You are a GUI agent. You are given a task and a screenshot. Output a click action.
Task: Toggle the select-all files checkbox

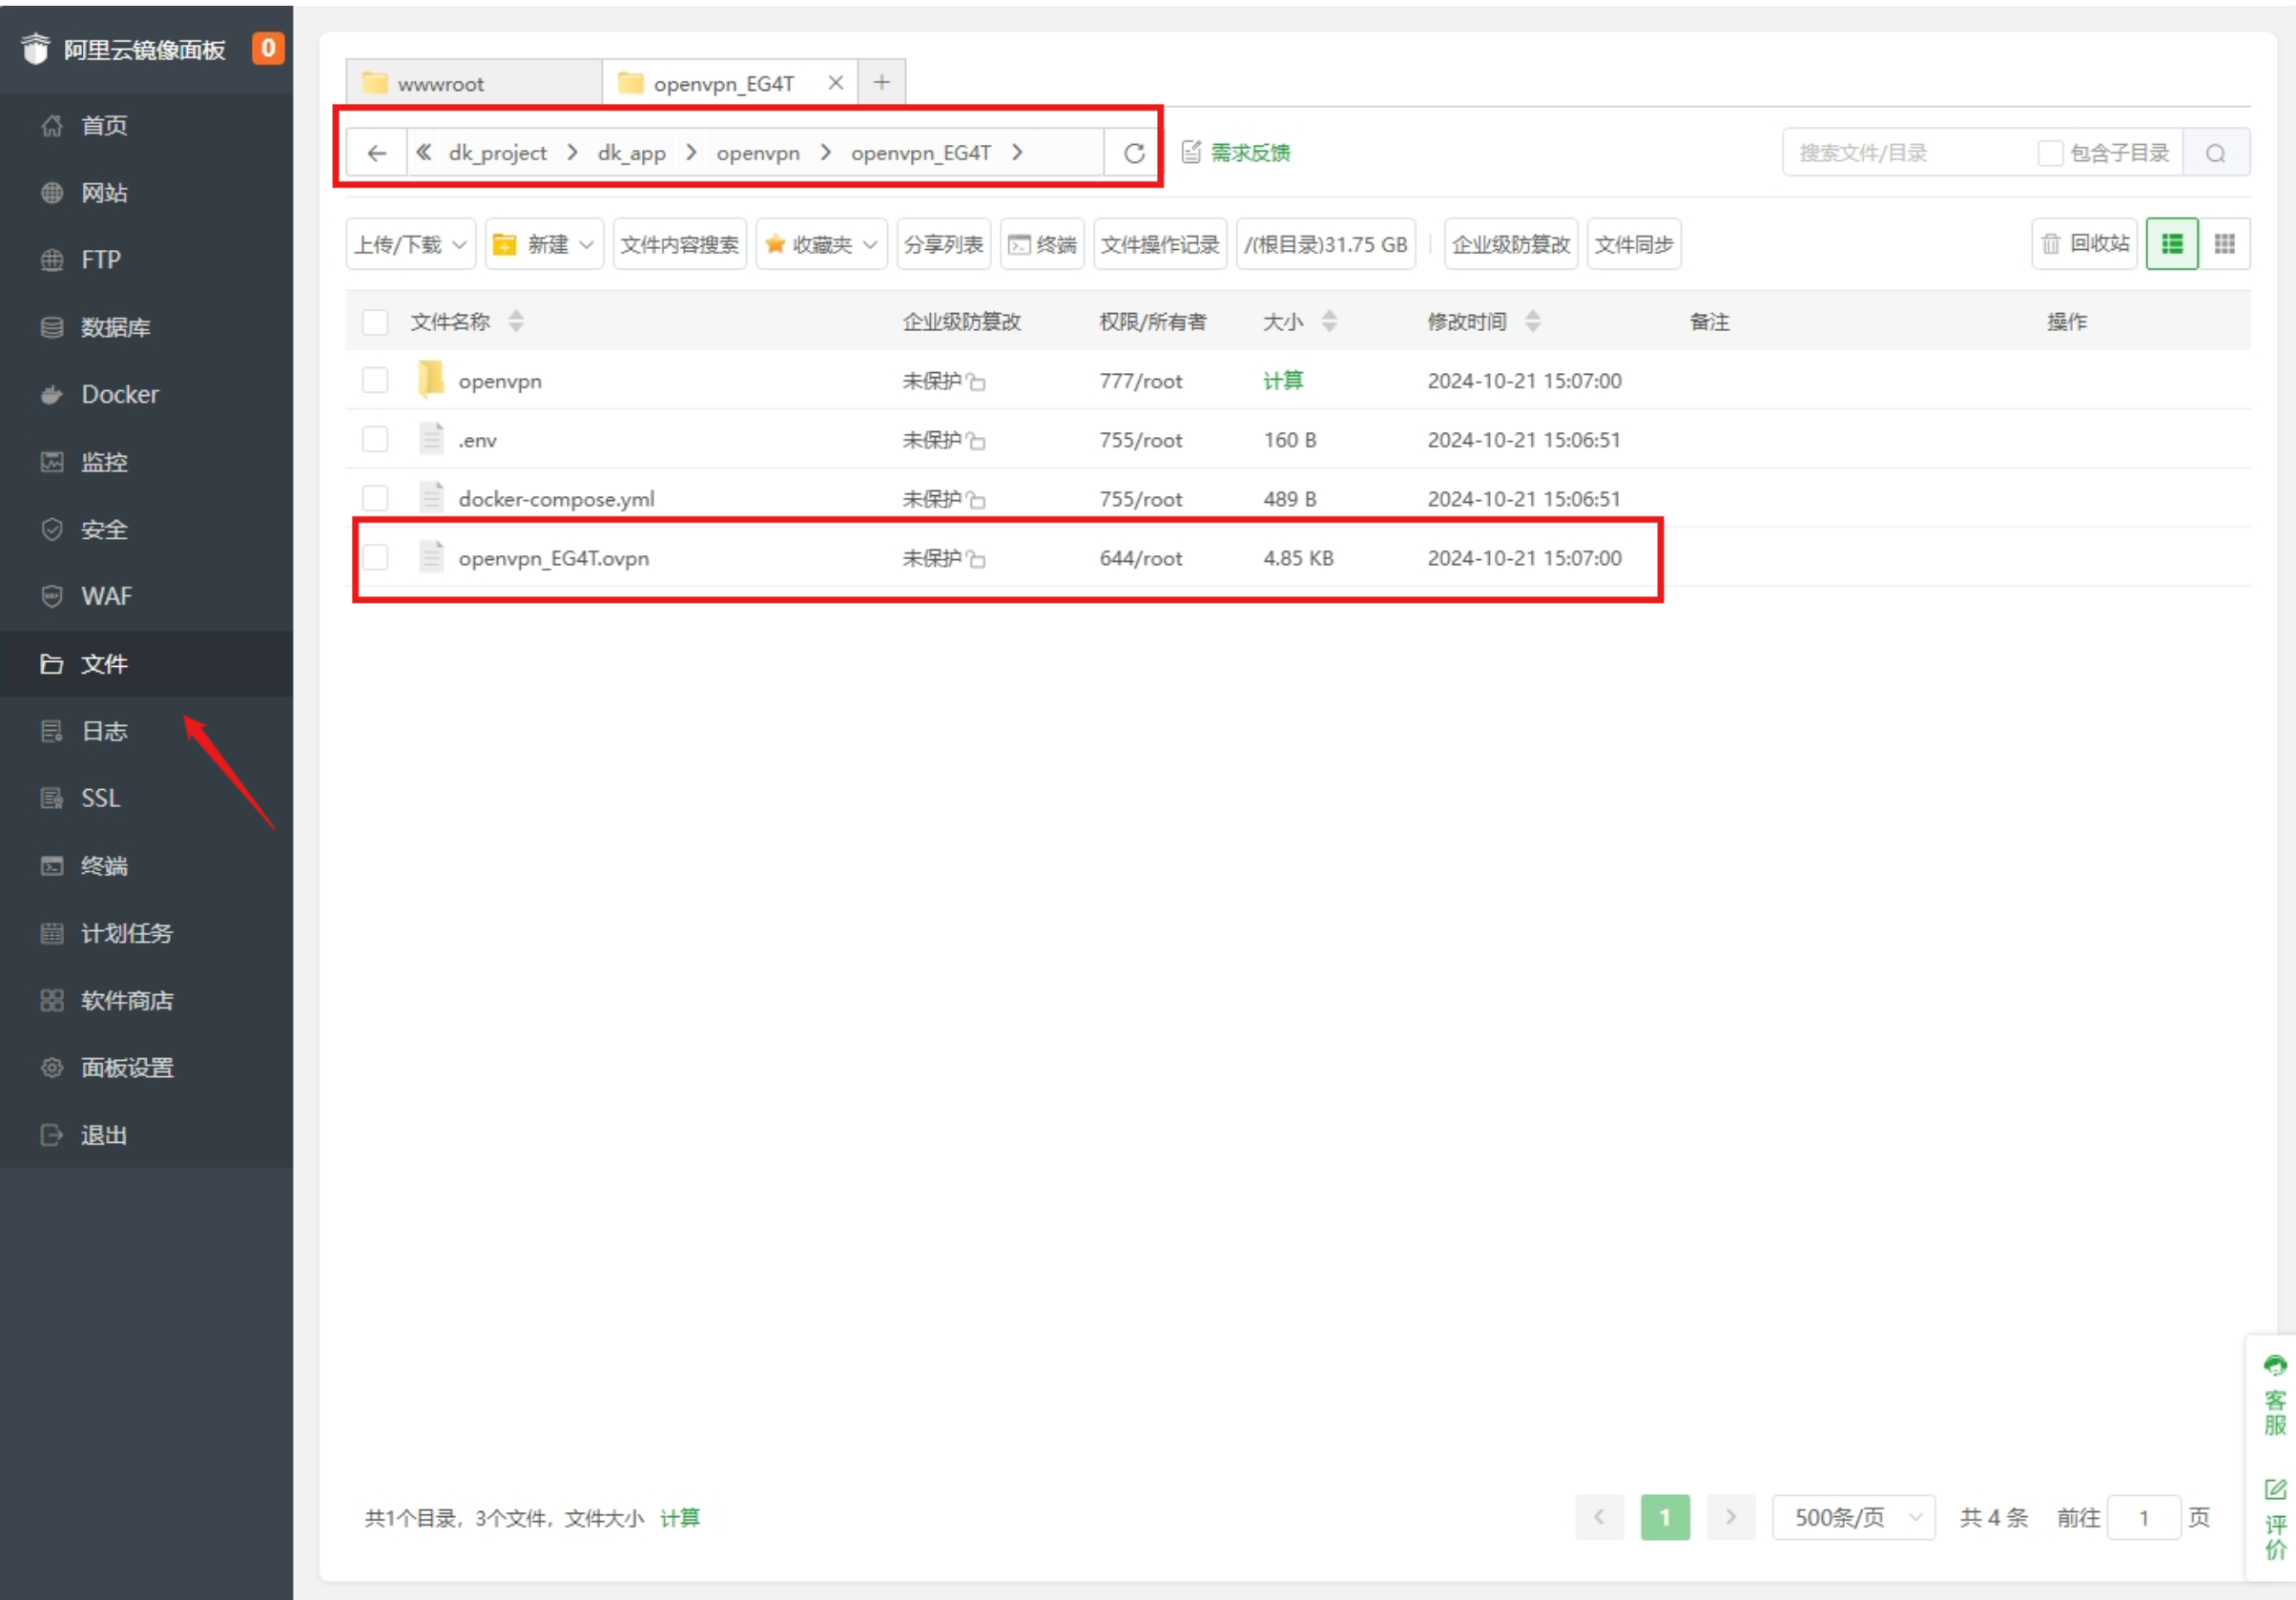click(x=375, y=322)
